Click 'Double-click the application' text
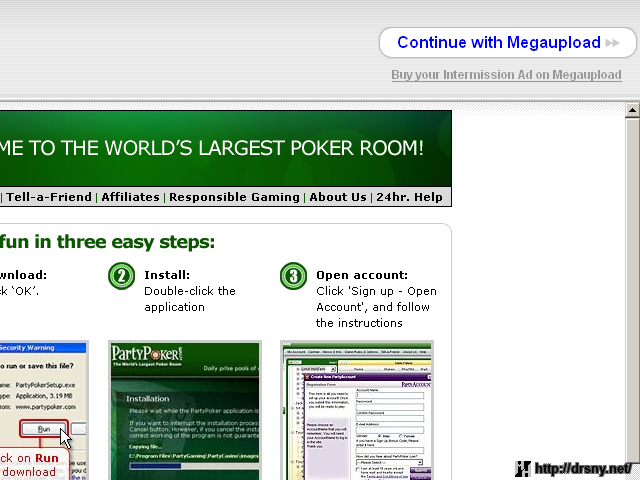Screen dimensions: 640x480 click(x=190, y=299)
